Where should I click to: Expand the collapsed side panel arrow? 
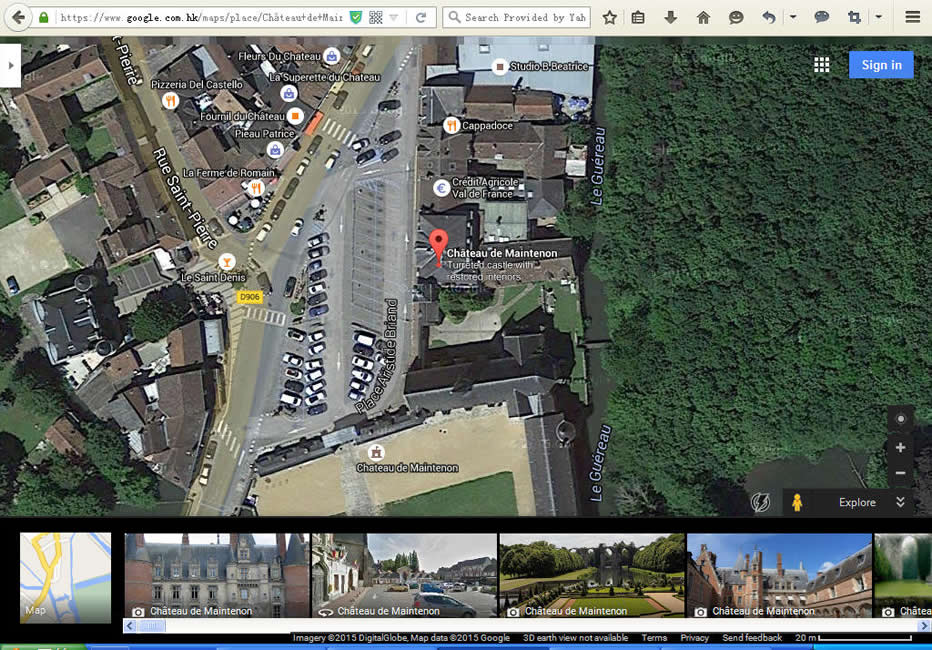pos(11,65)
